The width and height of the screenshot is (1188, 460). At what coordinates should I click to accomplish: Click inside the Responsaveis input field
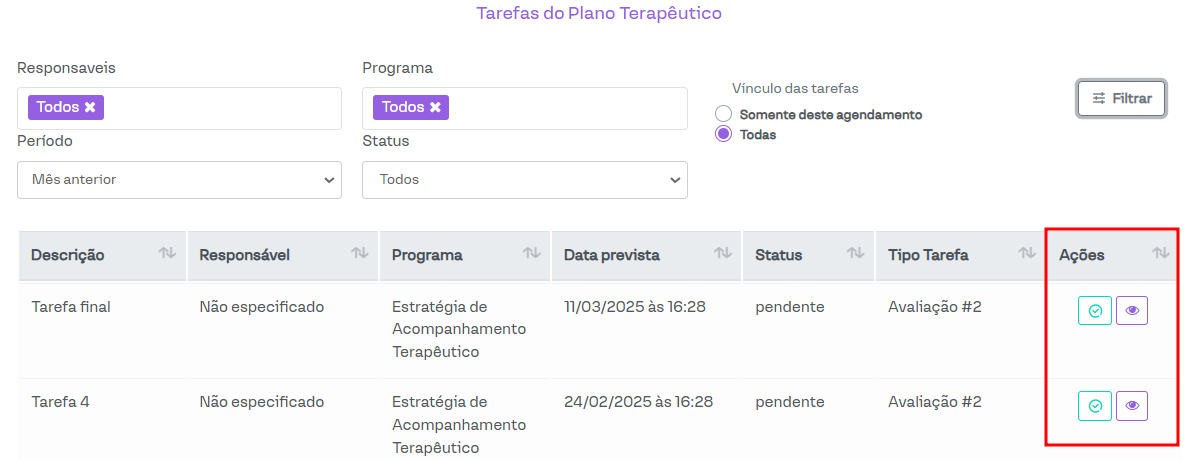(x=220, y=108)
